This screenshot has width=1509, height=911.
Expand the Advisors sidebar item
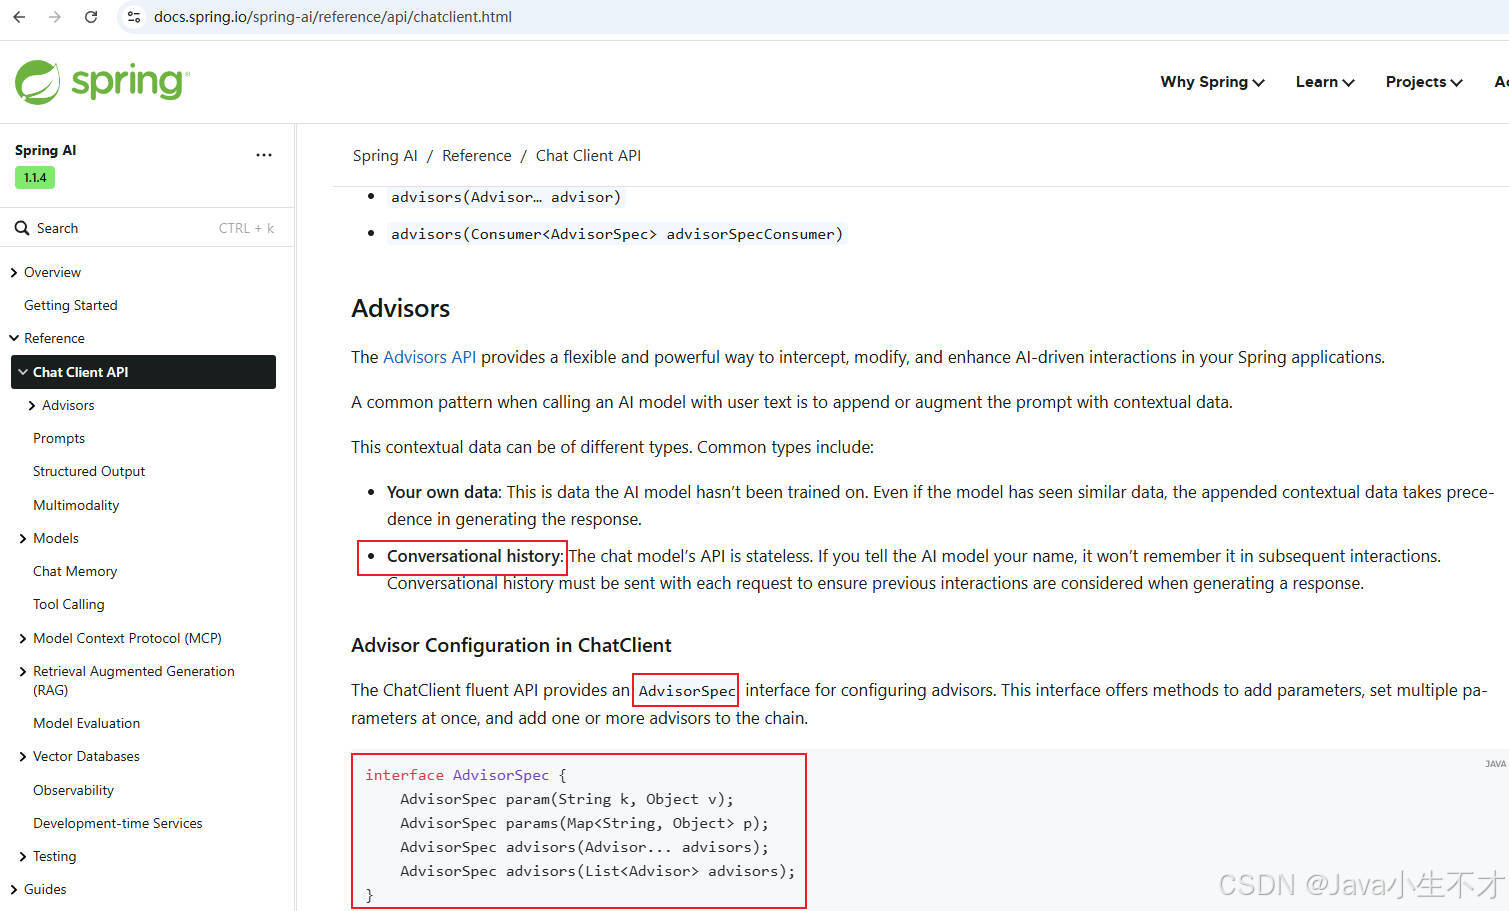[32, 405]
